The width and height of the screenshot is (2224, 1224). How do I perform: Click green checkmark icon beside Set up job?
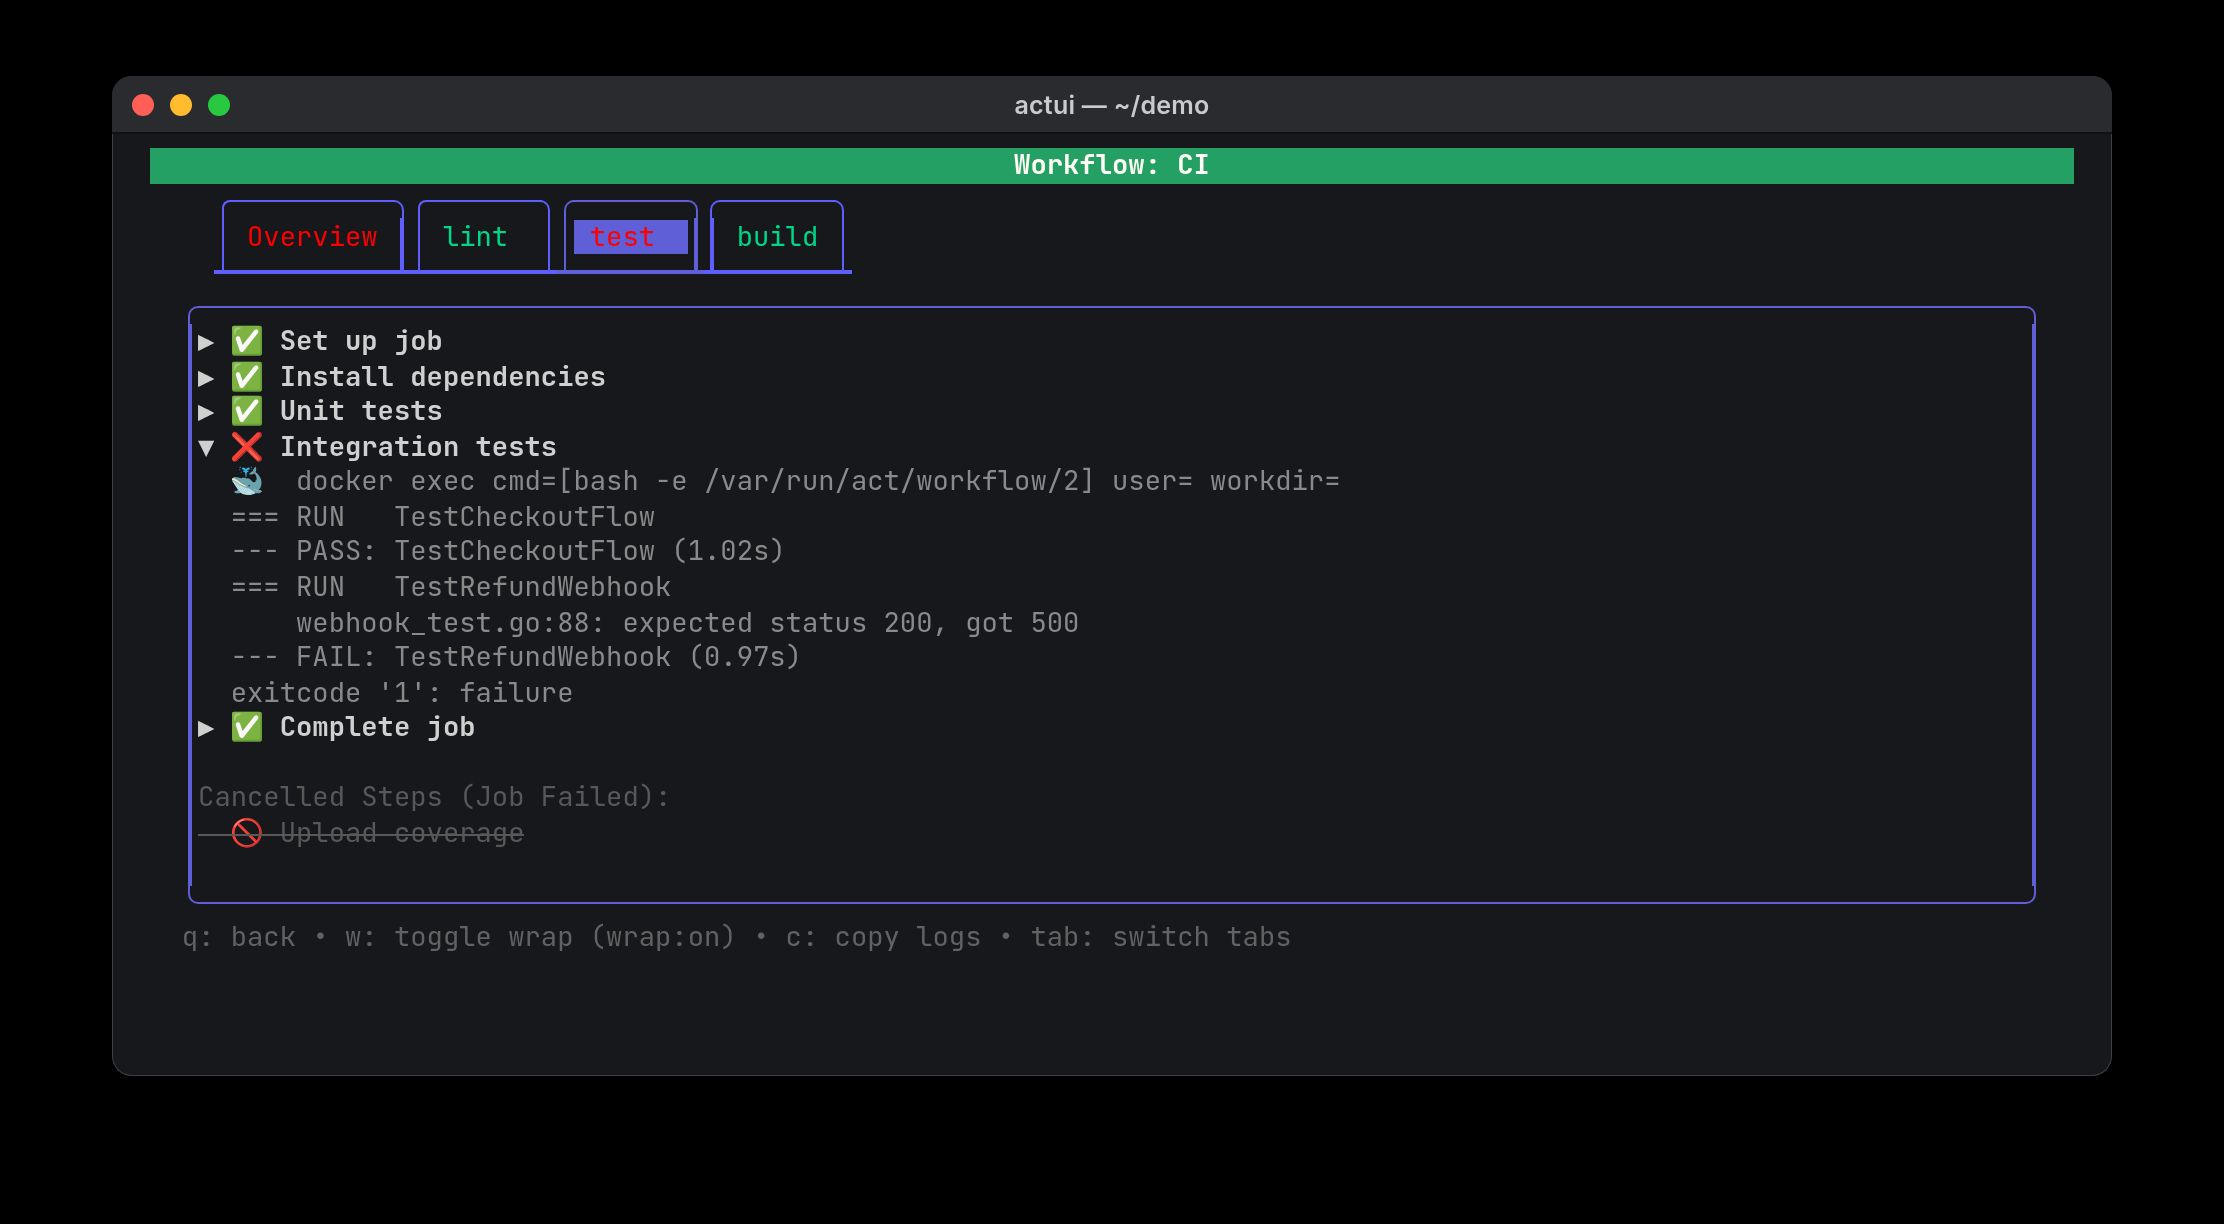[247, 341]
